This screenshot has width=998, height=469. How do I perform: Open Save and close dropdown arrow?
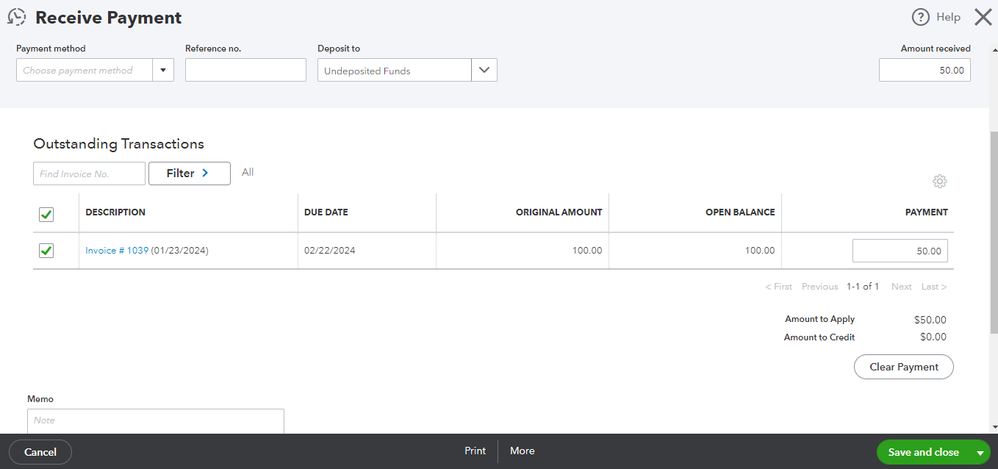(x=979, y=452)
